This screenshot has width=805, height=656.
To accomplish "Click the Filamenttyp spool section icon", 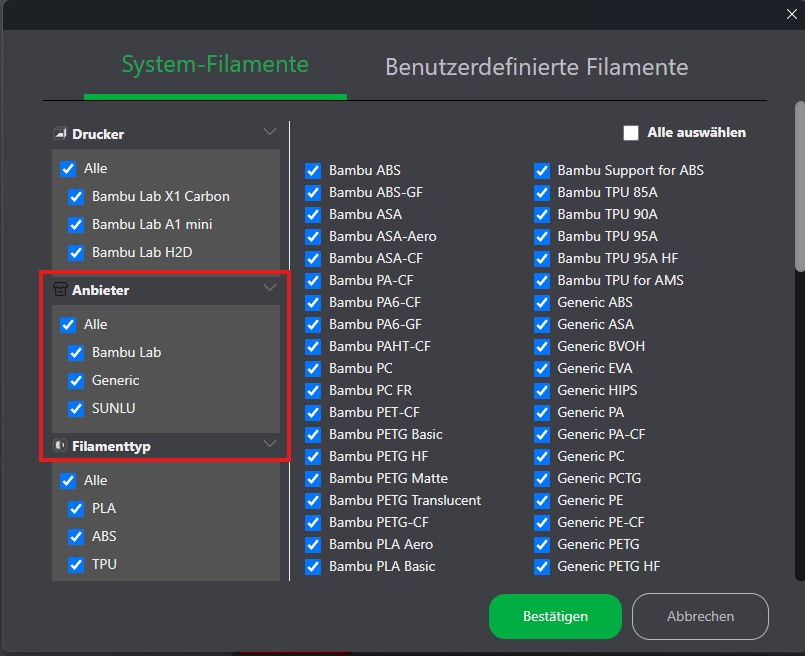I will (60, 446).
